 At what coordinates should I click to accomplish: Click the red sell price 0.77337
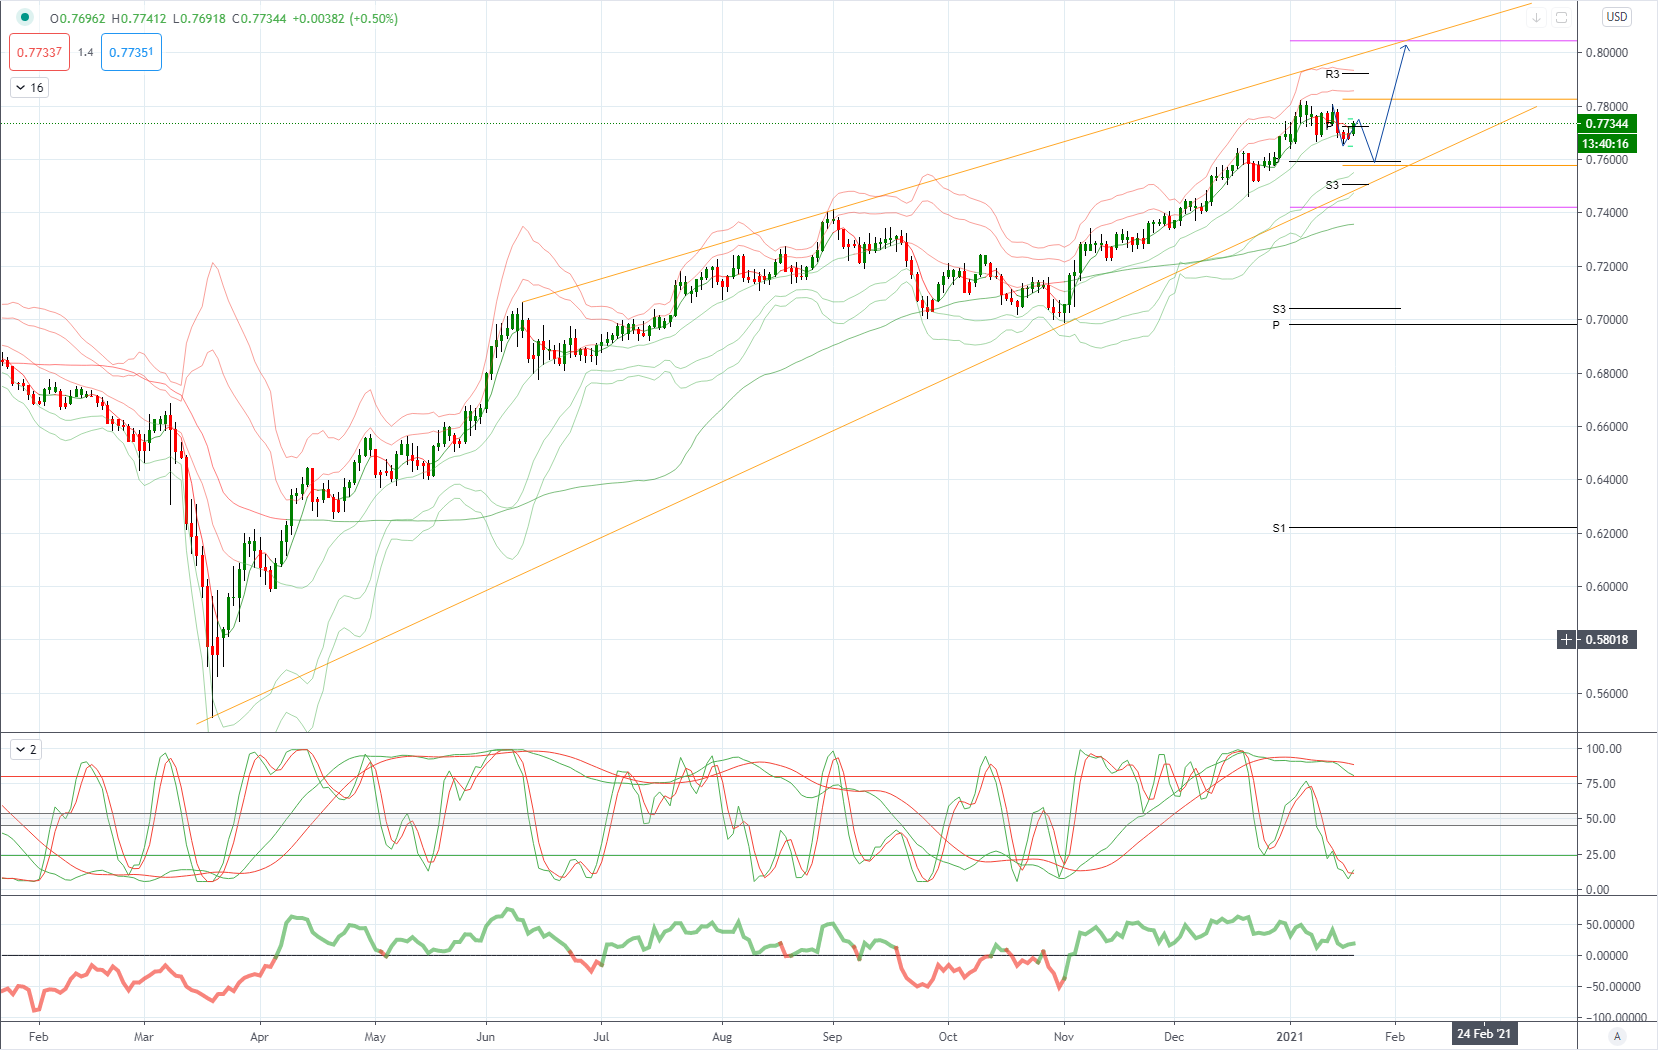(x=40, y=52)
